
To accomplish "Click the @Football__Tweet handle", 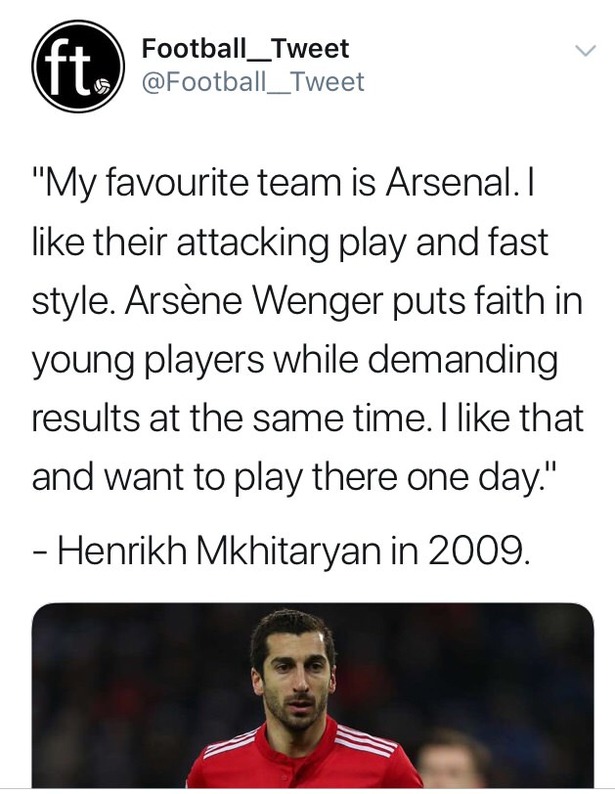I will pos(253,82).
